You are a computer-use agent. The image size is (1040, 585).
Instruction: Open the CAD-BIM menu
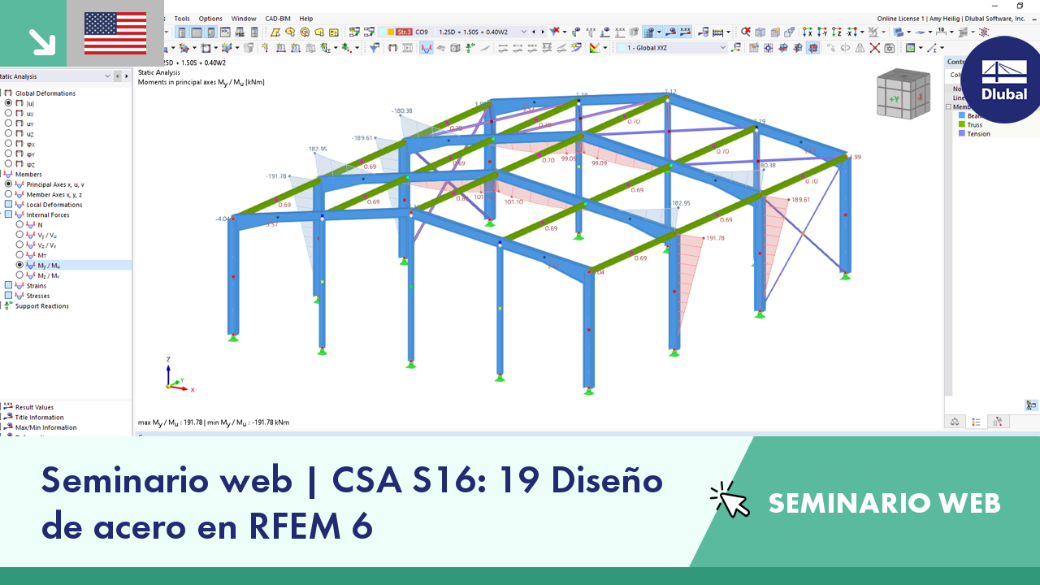pyautogui.click(x=277, y=19)
